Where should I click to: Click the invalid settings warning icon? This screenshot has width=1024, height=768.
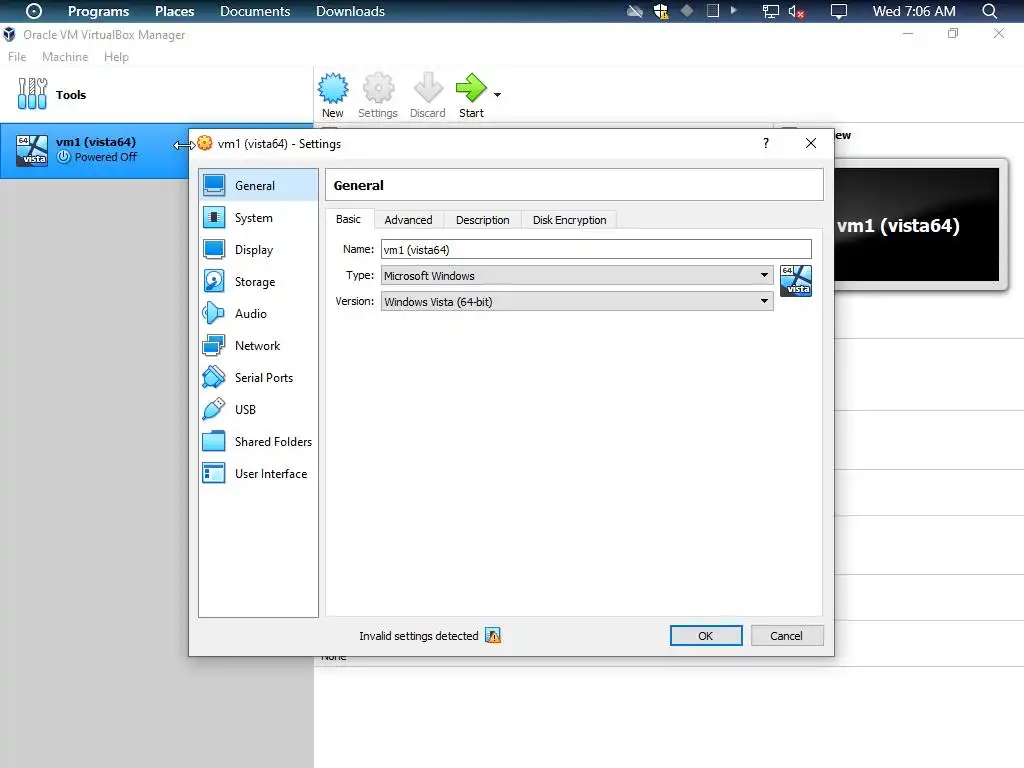tap(493, 635)
